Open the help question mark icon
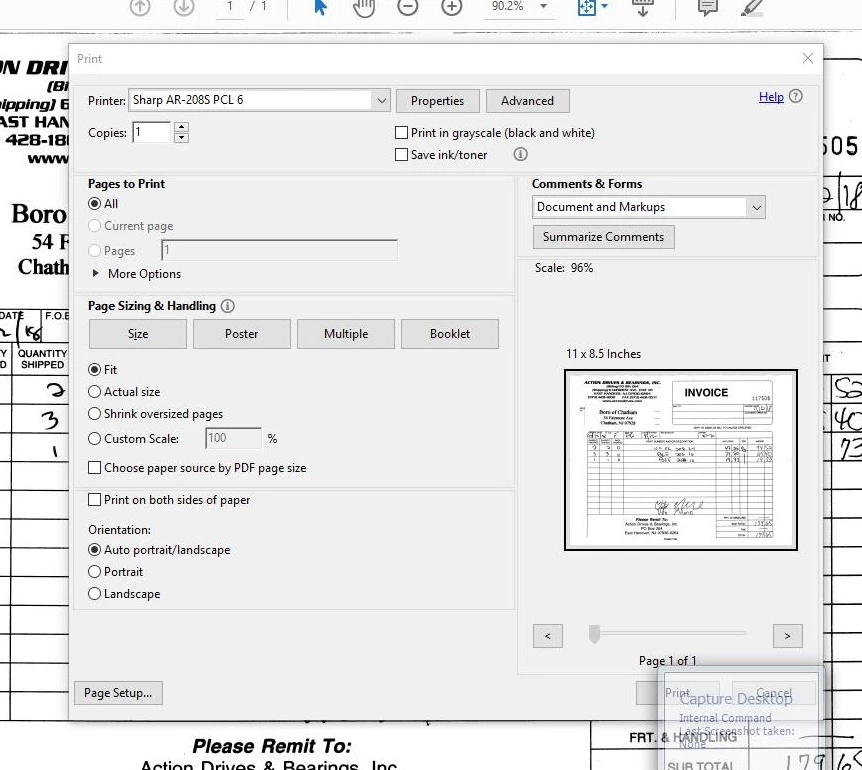Screen dimensions: 862x770 795,96
